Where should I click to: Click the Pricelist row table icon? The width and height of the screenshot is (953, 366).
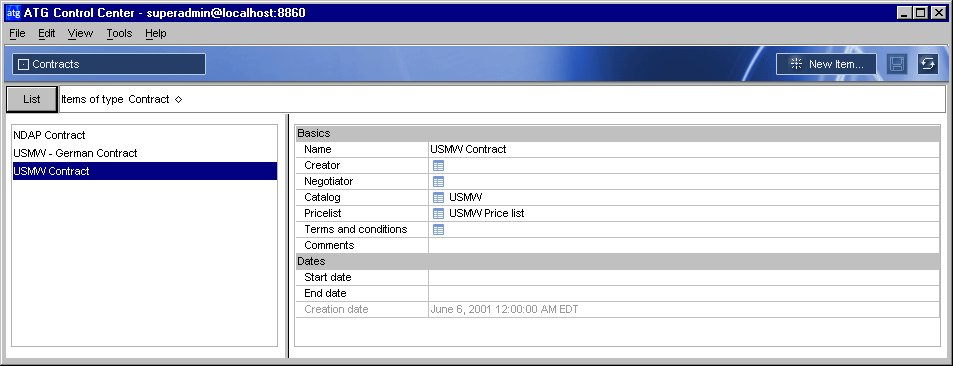tap(438, 213)
